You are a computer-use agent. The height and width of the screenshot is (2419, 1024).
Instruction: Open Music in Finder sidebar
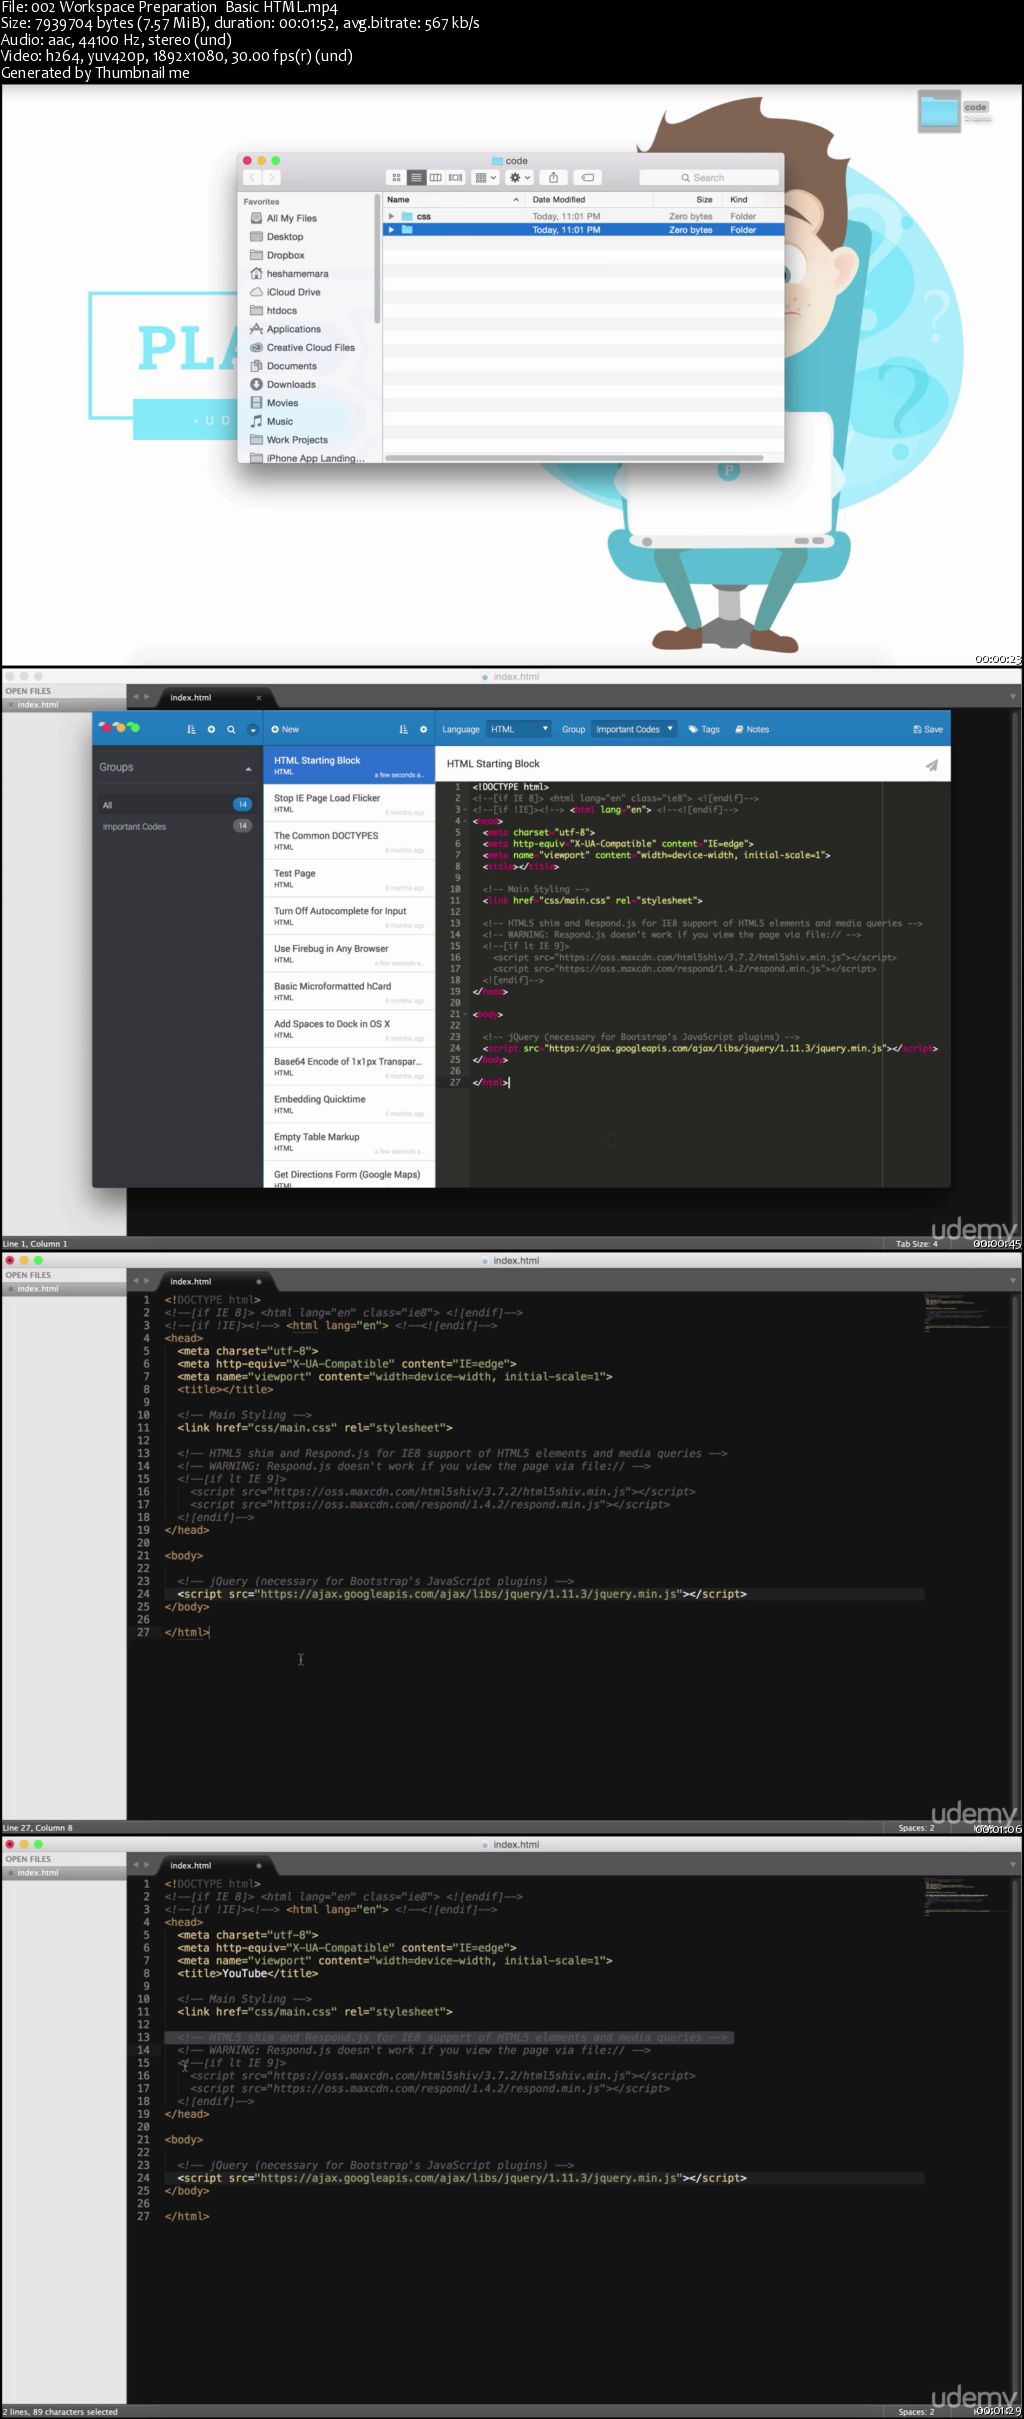coord(279,422)
